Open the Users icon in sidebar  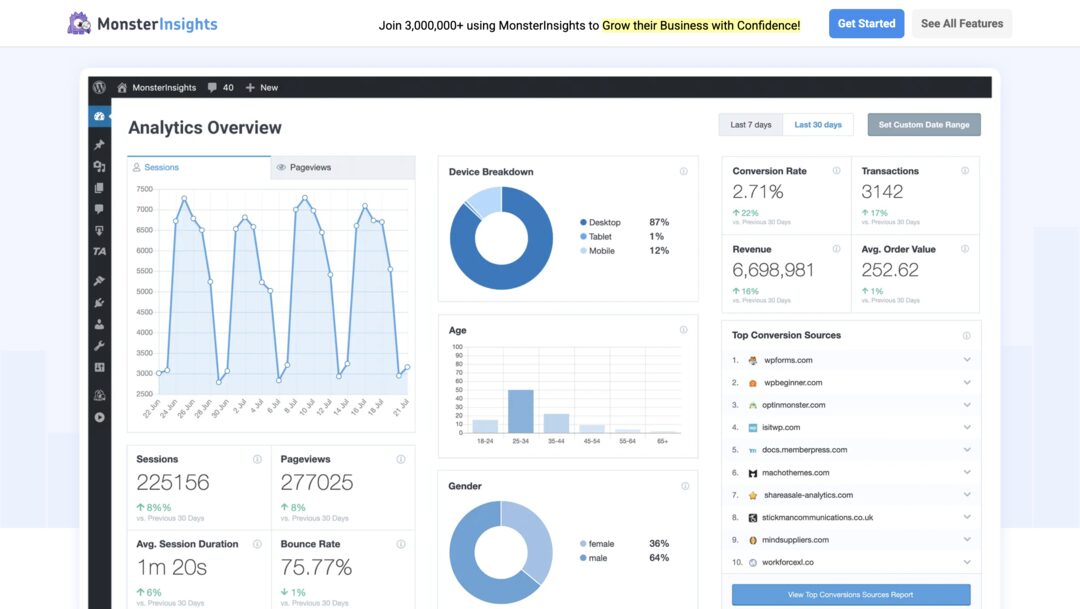pyautogui.click(x=99, y=324)
